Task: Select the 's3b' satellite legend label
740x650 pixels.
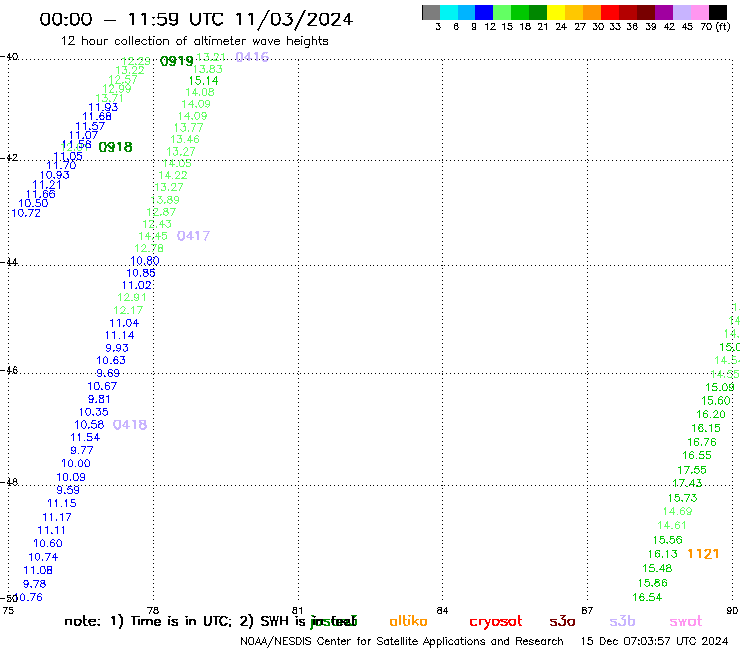Action: [622, 622]
